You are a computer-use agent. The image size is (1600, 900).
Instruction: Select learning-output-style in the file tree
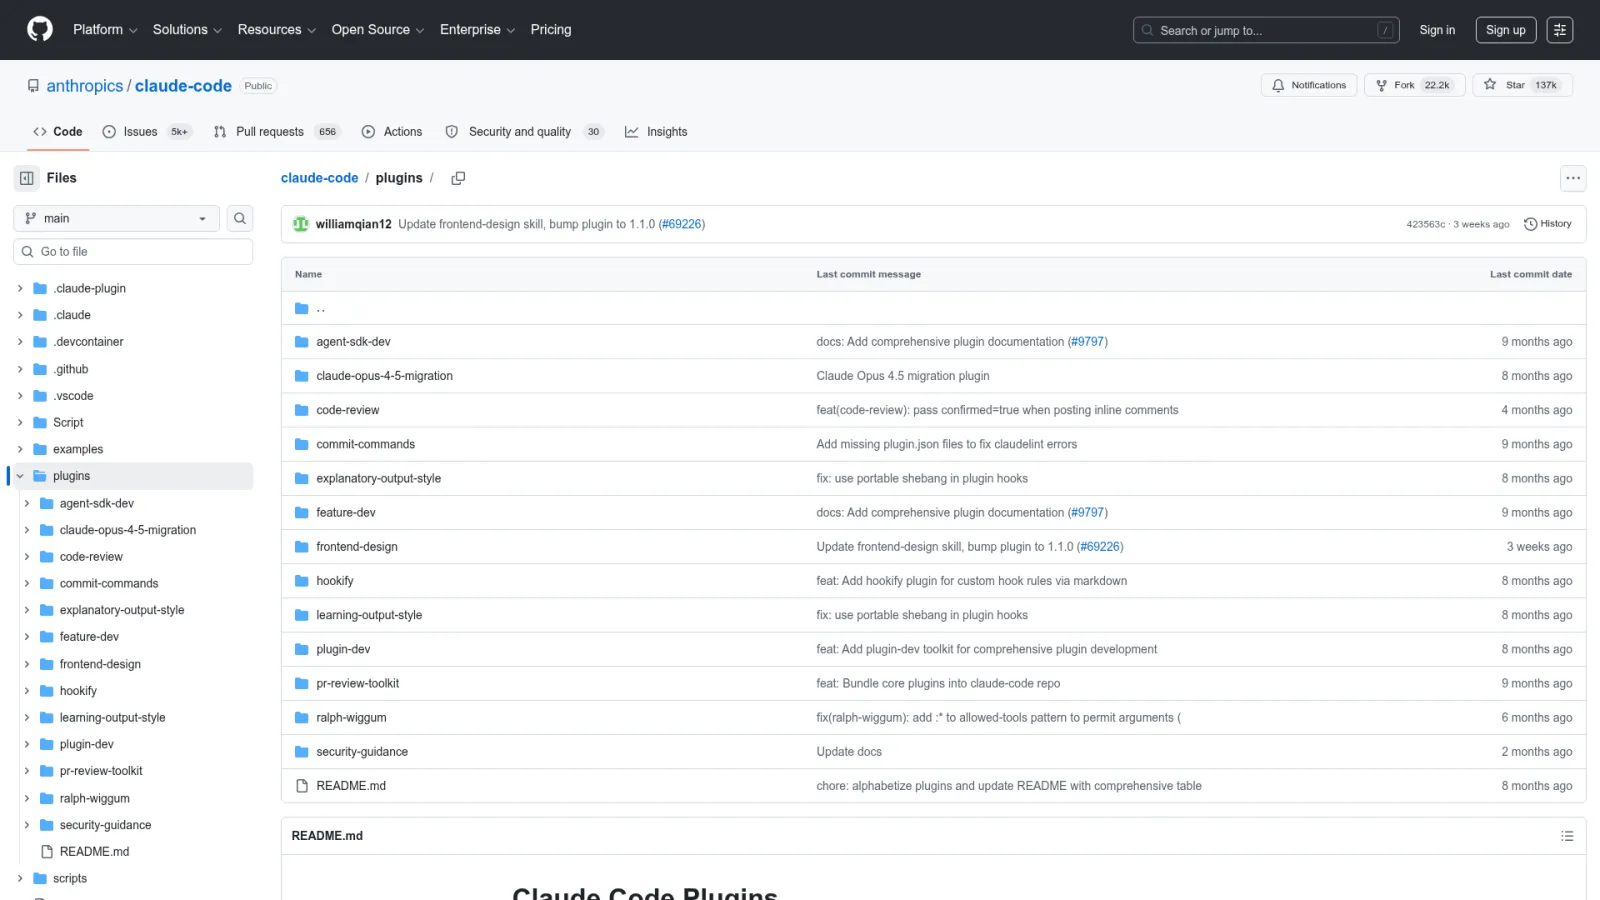pos(112,718)
